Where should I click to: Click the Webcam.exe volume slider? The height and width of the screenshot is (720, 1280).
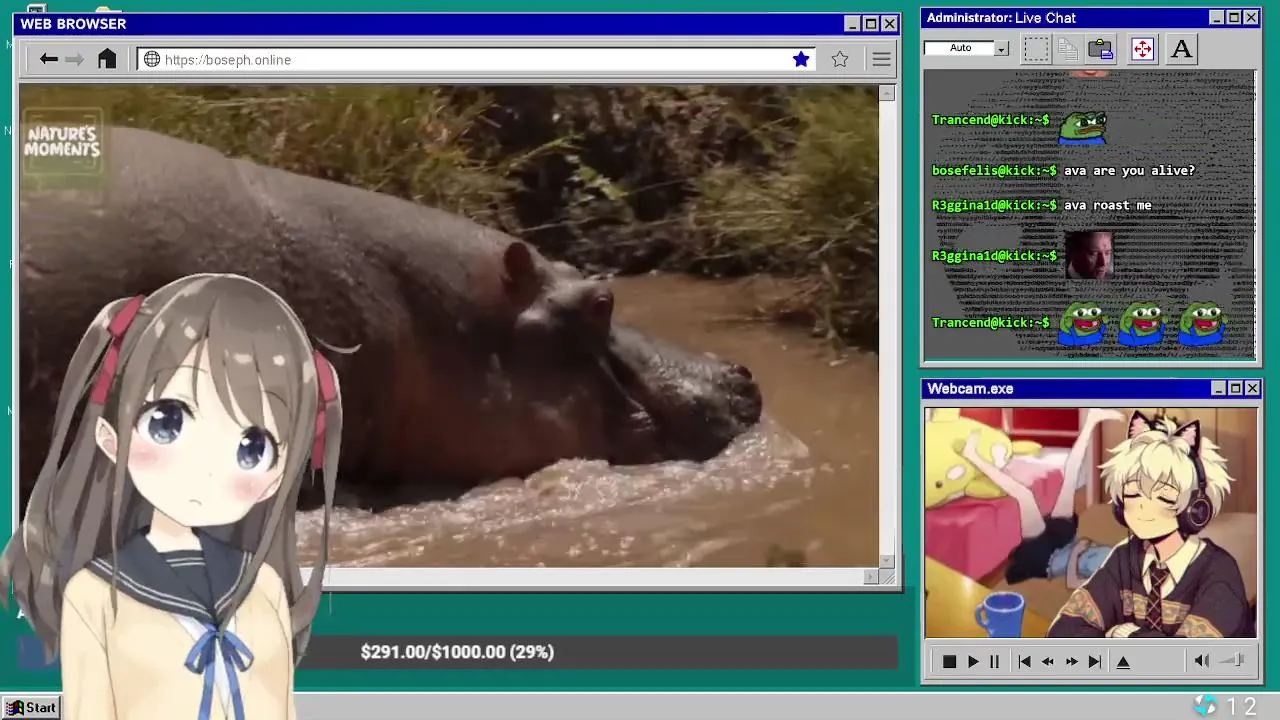(1234, 661)
